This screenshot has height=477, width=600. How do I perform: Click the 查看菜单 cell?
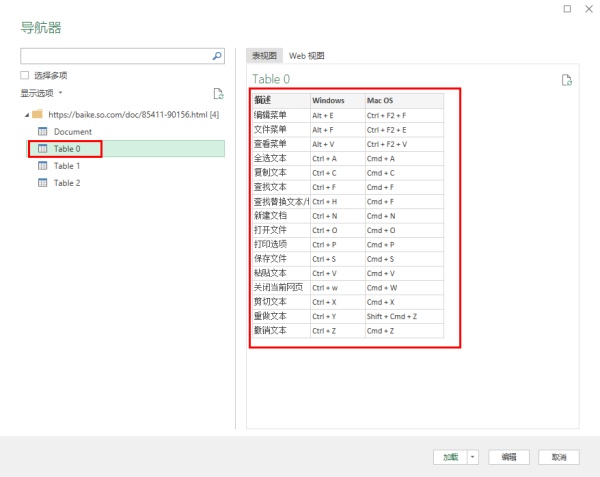tap(281, 144)
